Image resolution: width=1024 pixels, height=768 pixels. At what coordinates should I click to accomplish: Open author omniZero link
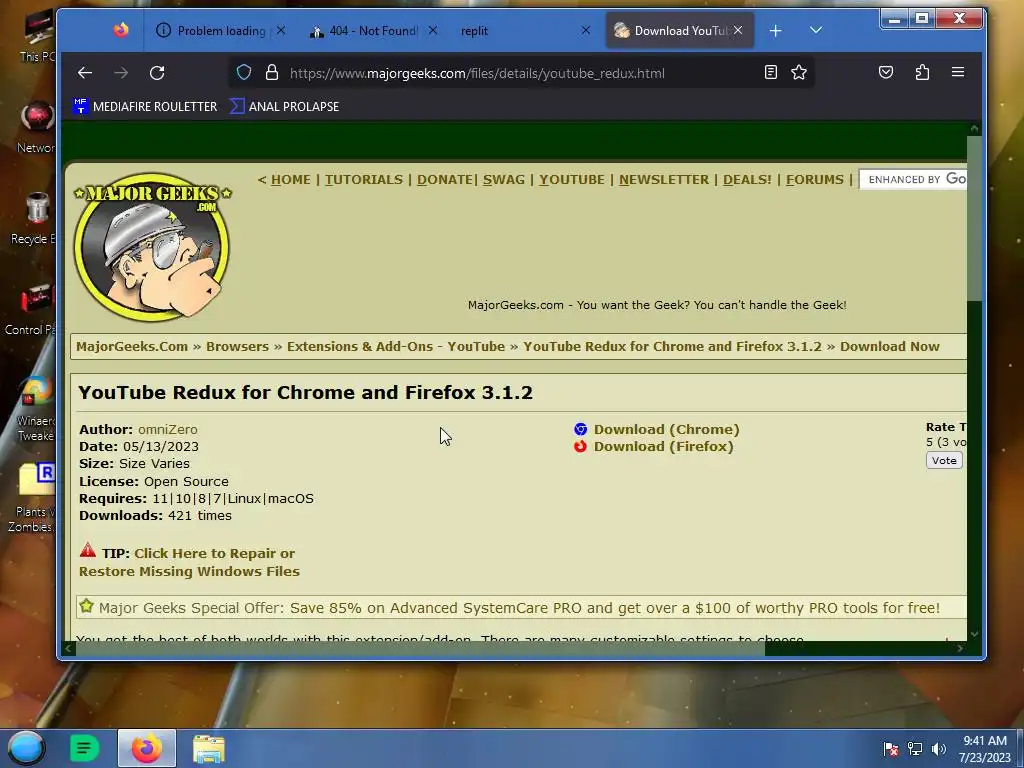pos(168,430)
